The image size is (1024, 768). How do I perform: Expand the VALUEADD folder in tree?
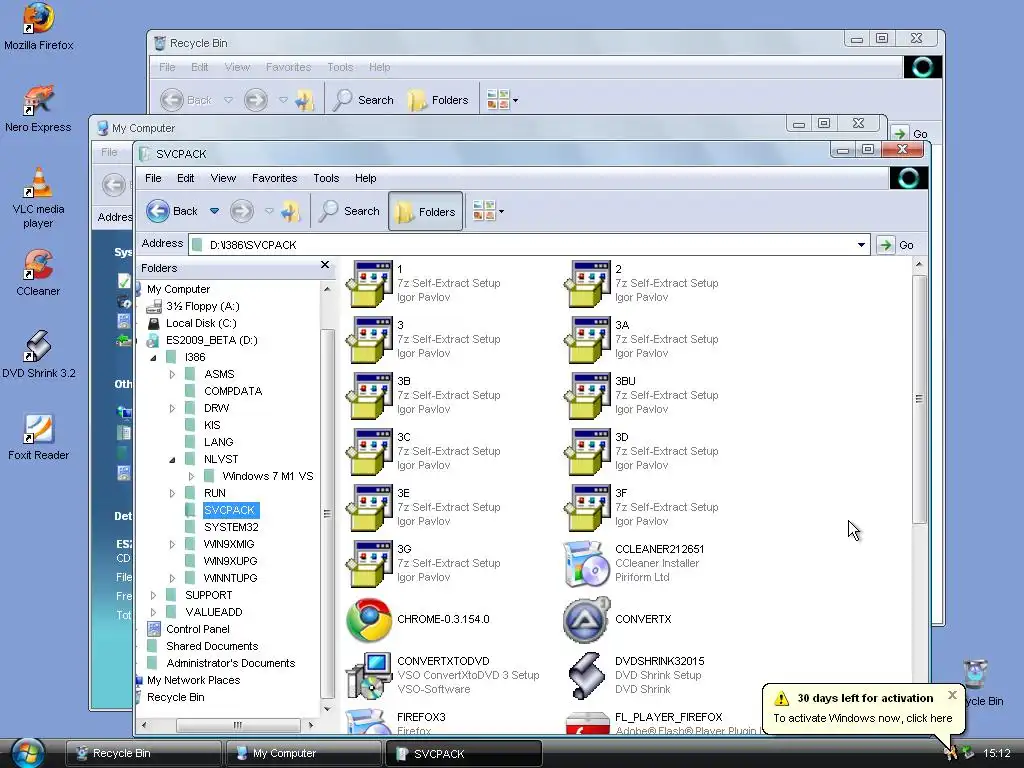153,612
